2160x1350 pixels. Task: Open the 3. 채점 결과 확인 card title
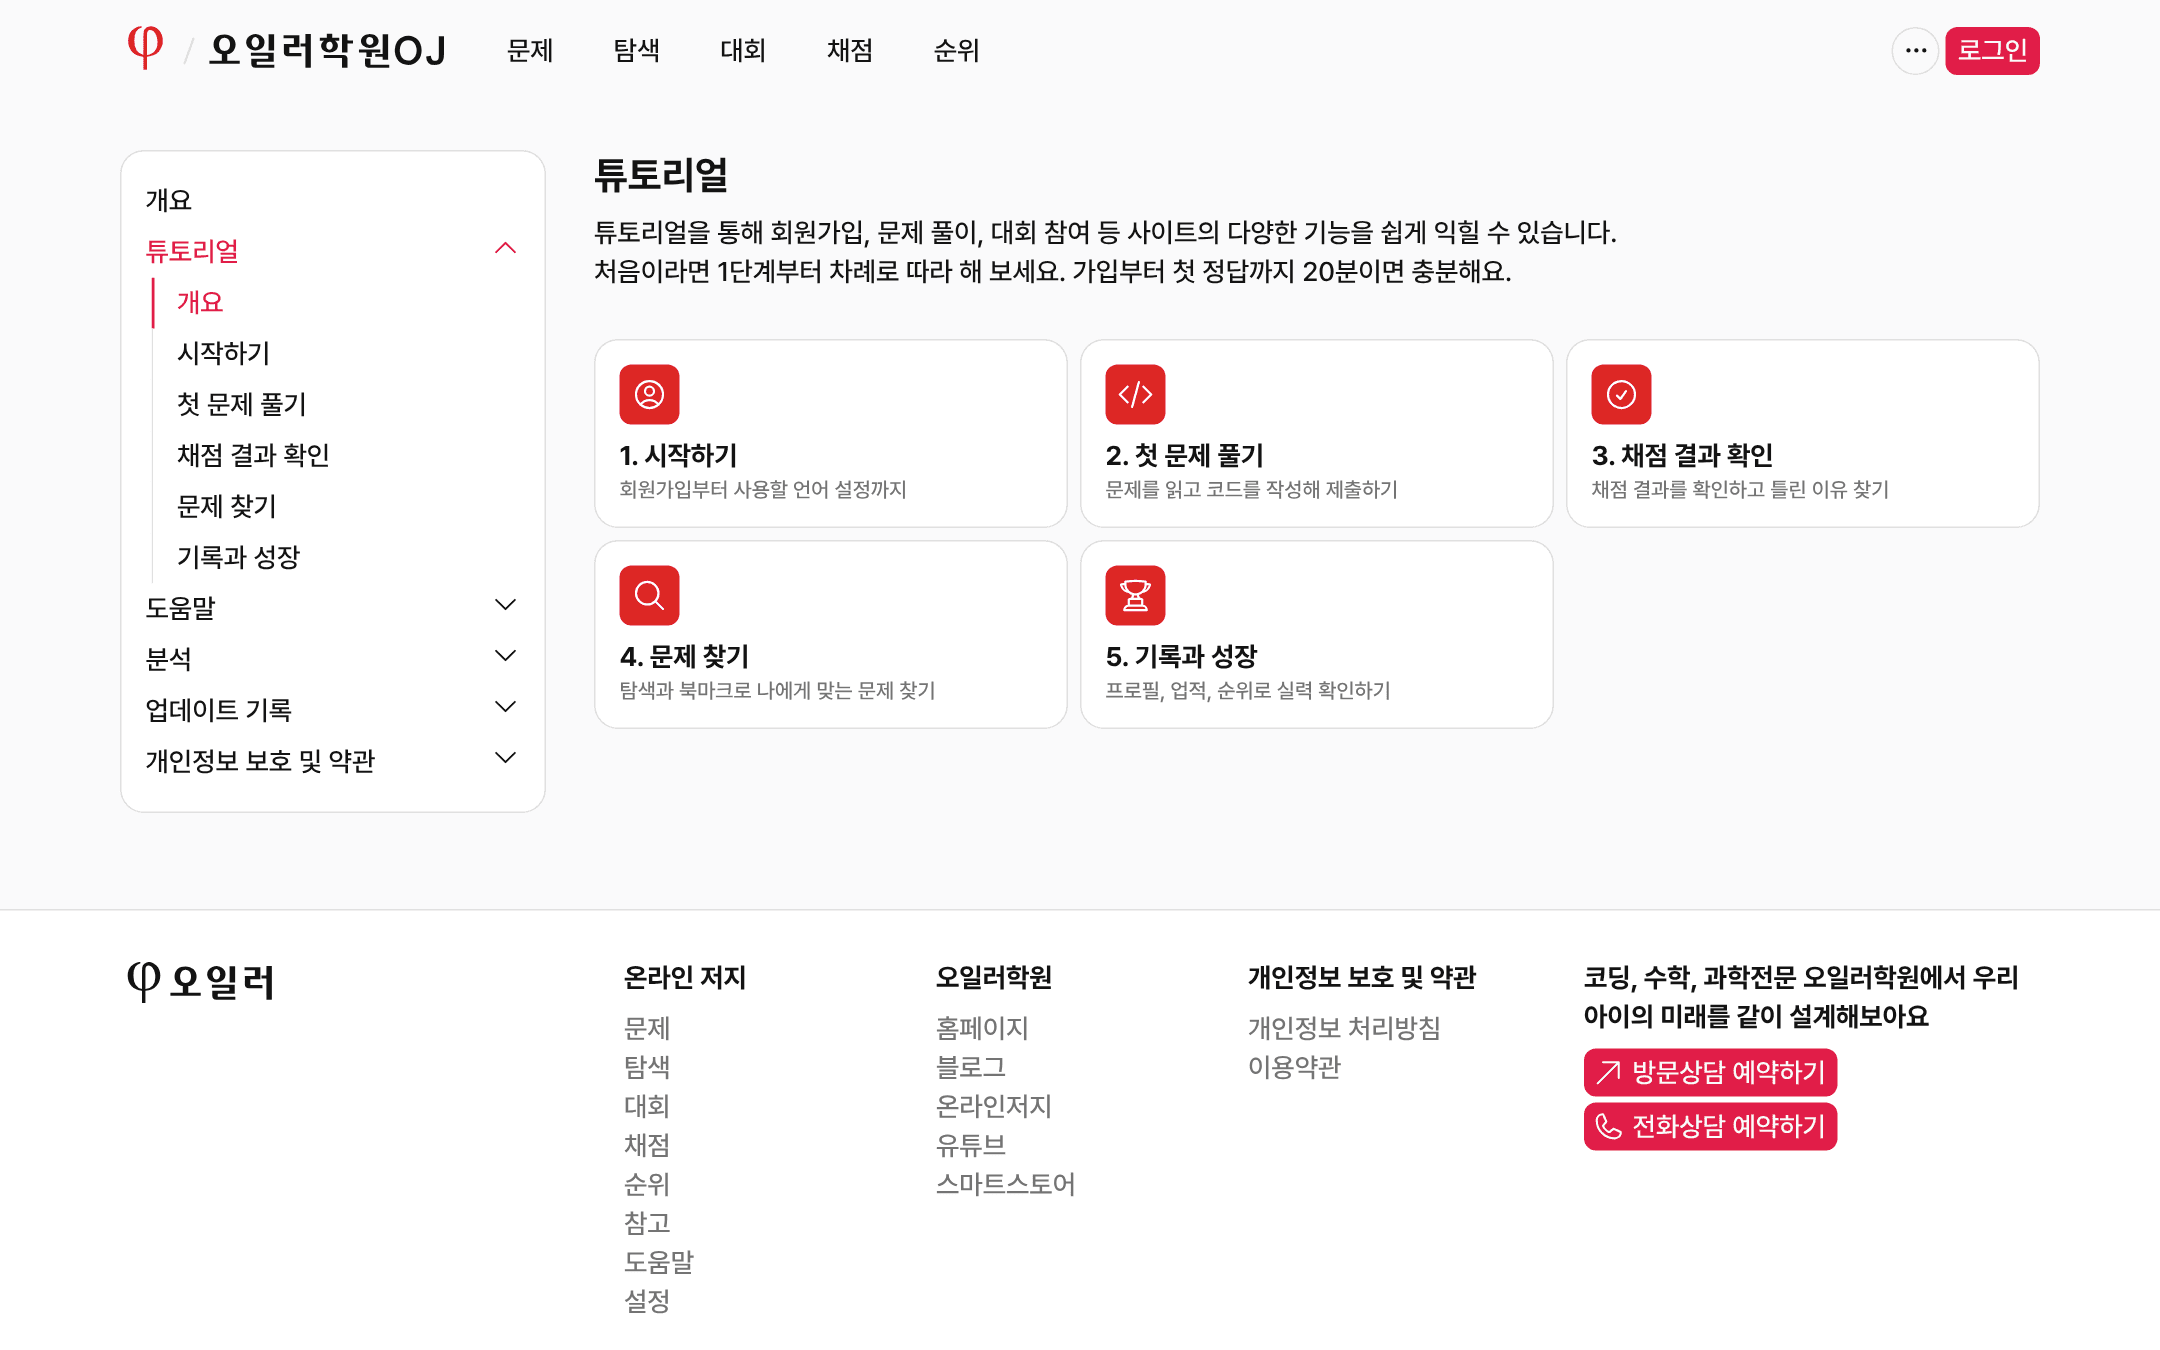tap(1682, 455)
